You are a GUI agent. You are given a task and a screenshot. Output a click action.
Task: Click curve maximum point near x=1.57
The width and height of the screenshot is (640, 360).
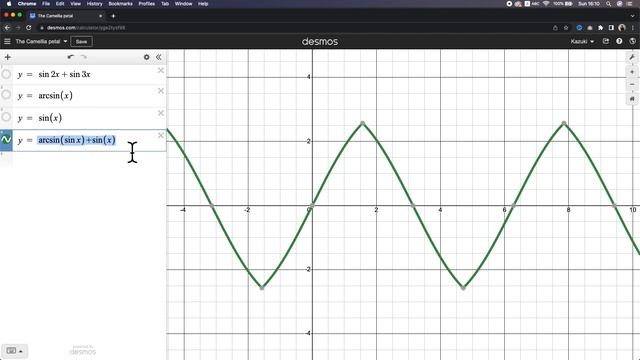point(362,123)
